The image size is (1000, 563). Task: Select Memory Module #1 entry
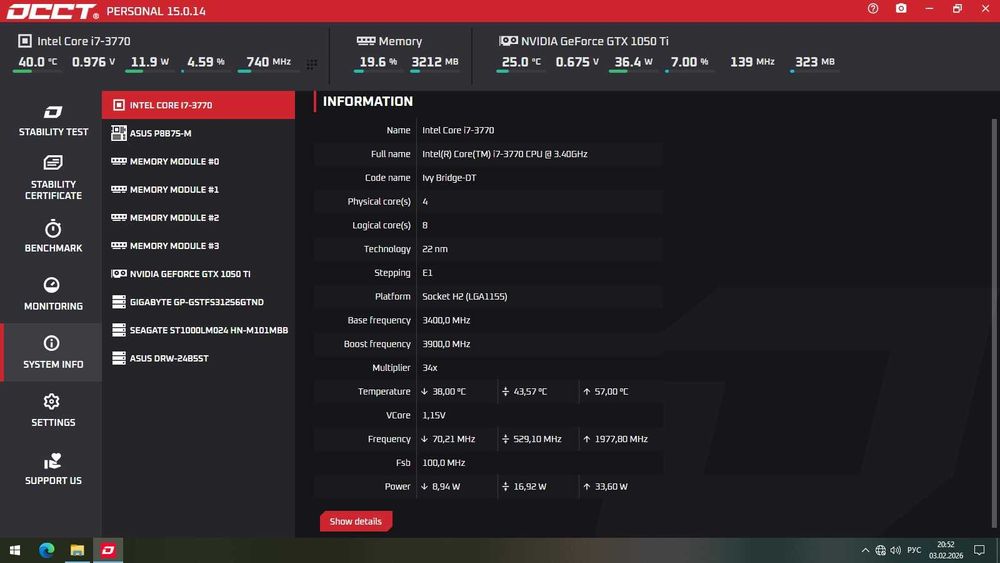click(x=198, y=189)
